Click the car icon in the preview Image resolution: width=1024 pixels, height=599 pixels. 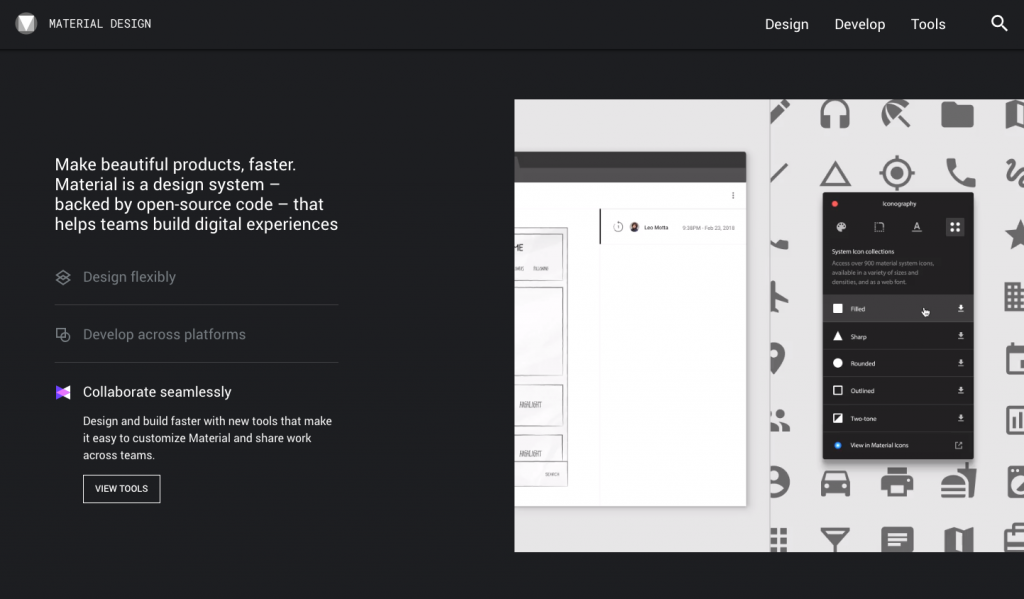[835, 483]
